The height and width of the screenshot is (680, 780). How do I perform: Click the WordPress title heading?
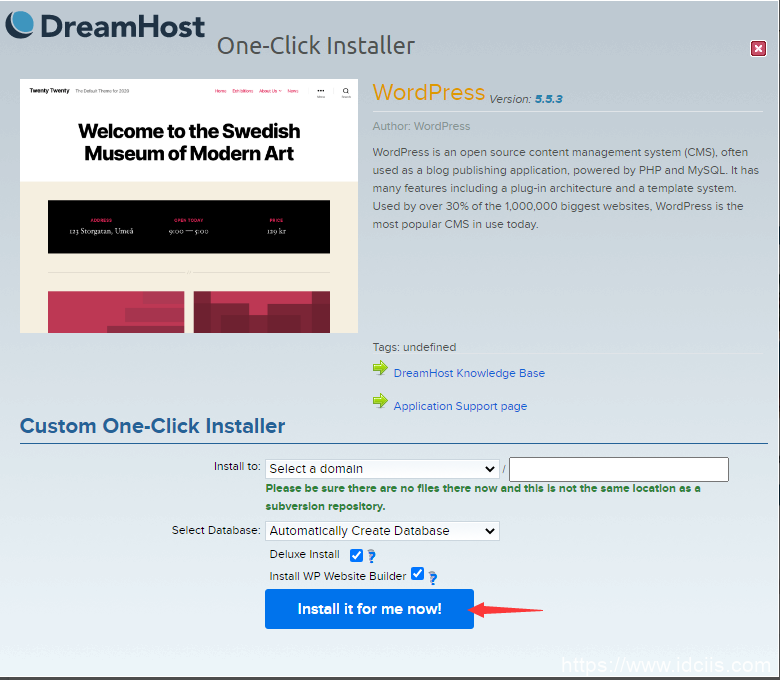pyautogui.click(x=428, y=93)
